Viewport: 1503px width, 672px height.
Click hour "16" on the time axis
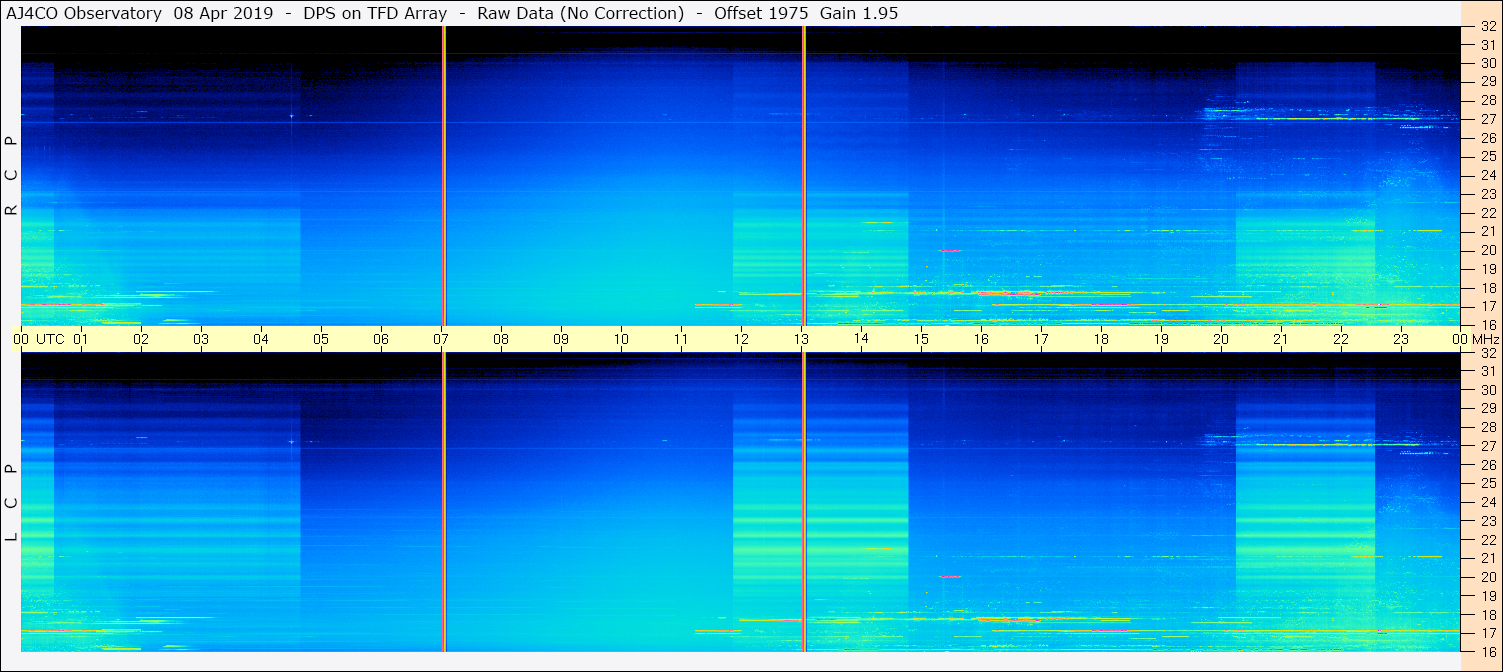click(981, 339)
